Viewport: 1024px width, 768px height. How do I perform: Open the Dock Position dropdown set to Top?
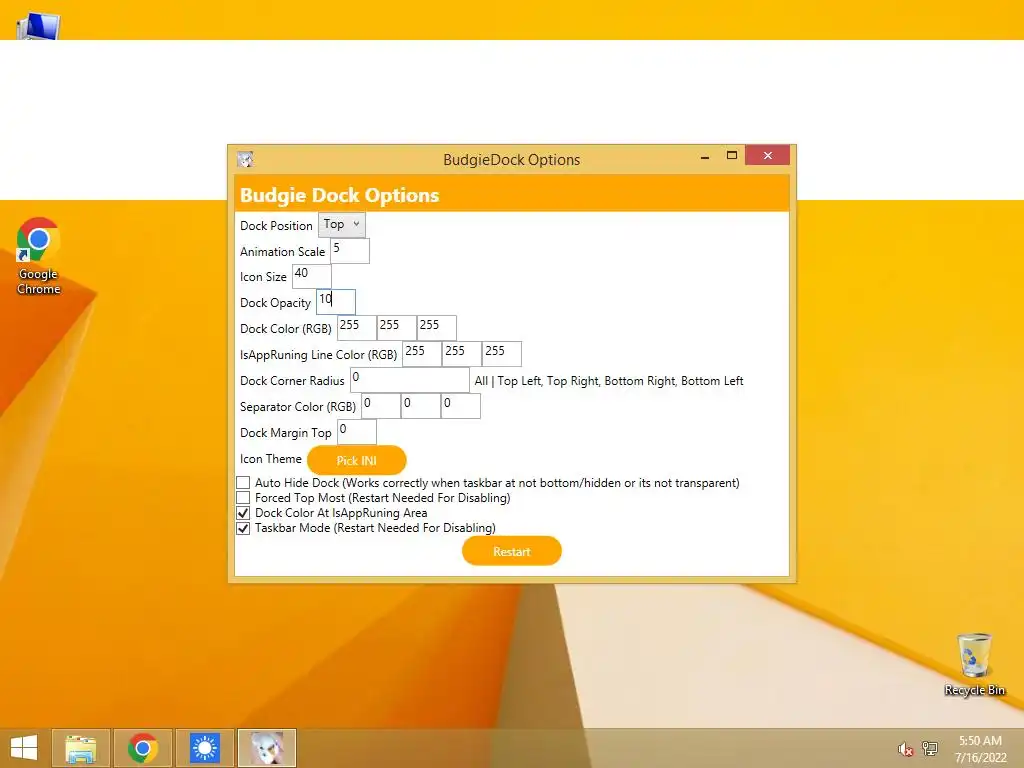342,225
